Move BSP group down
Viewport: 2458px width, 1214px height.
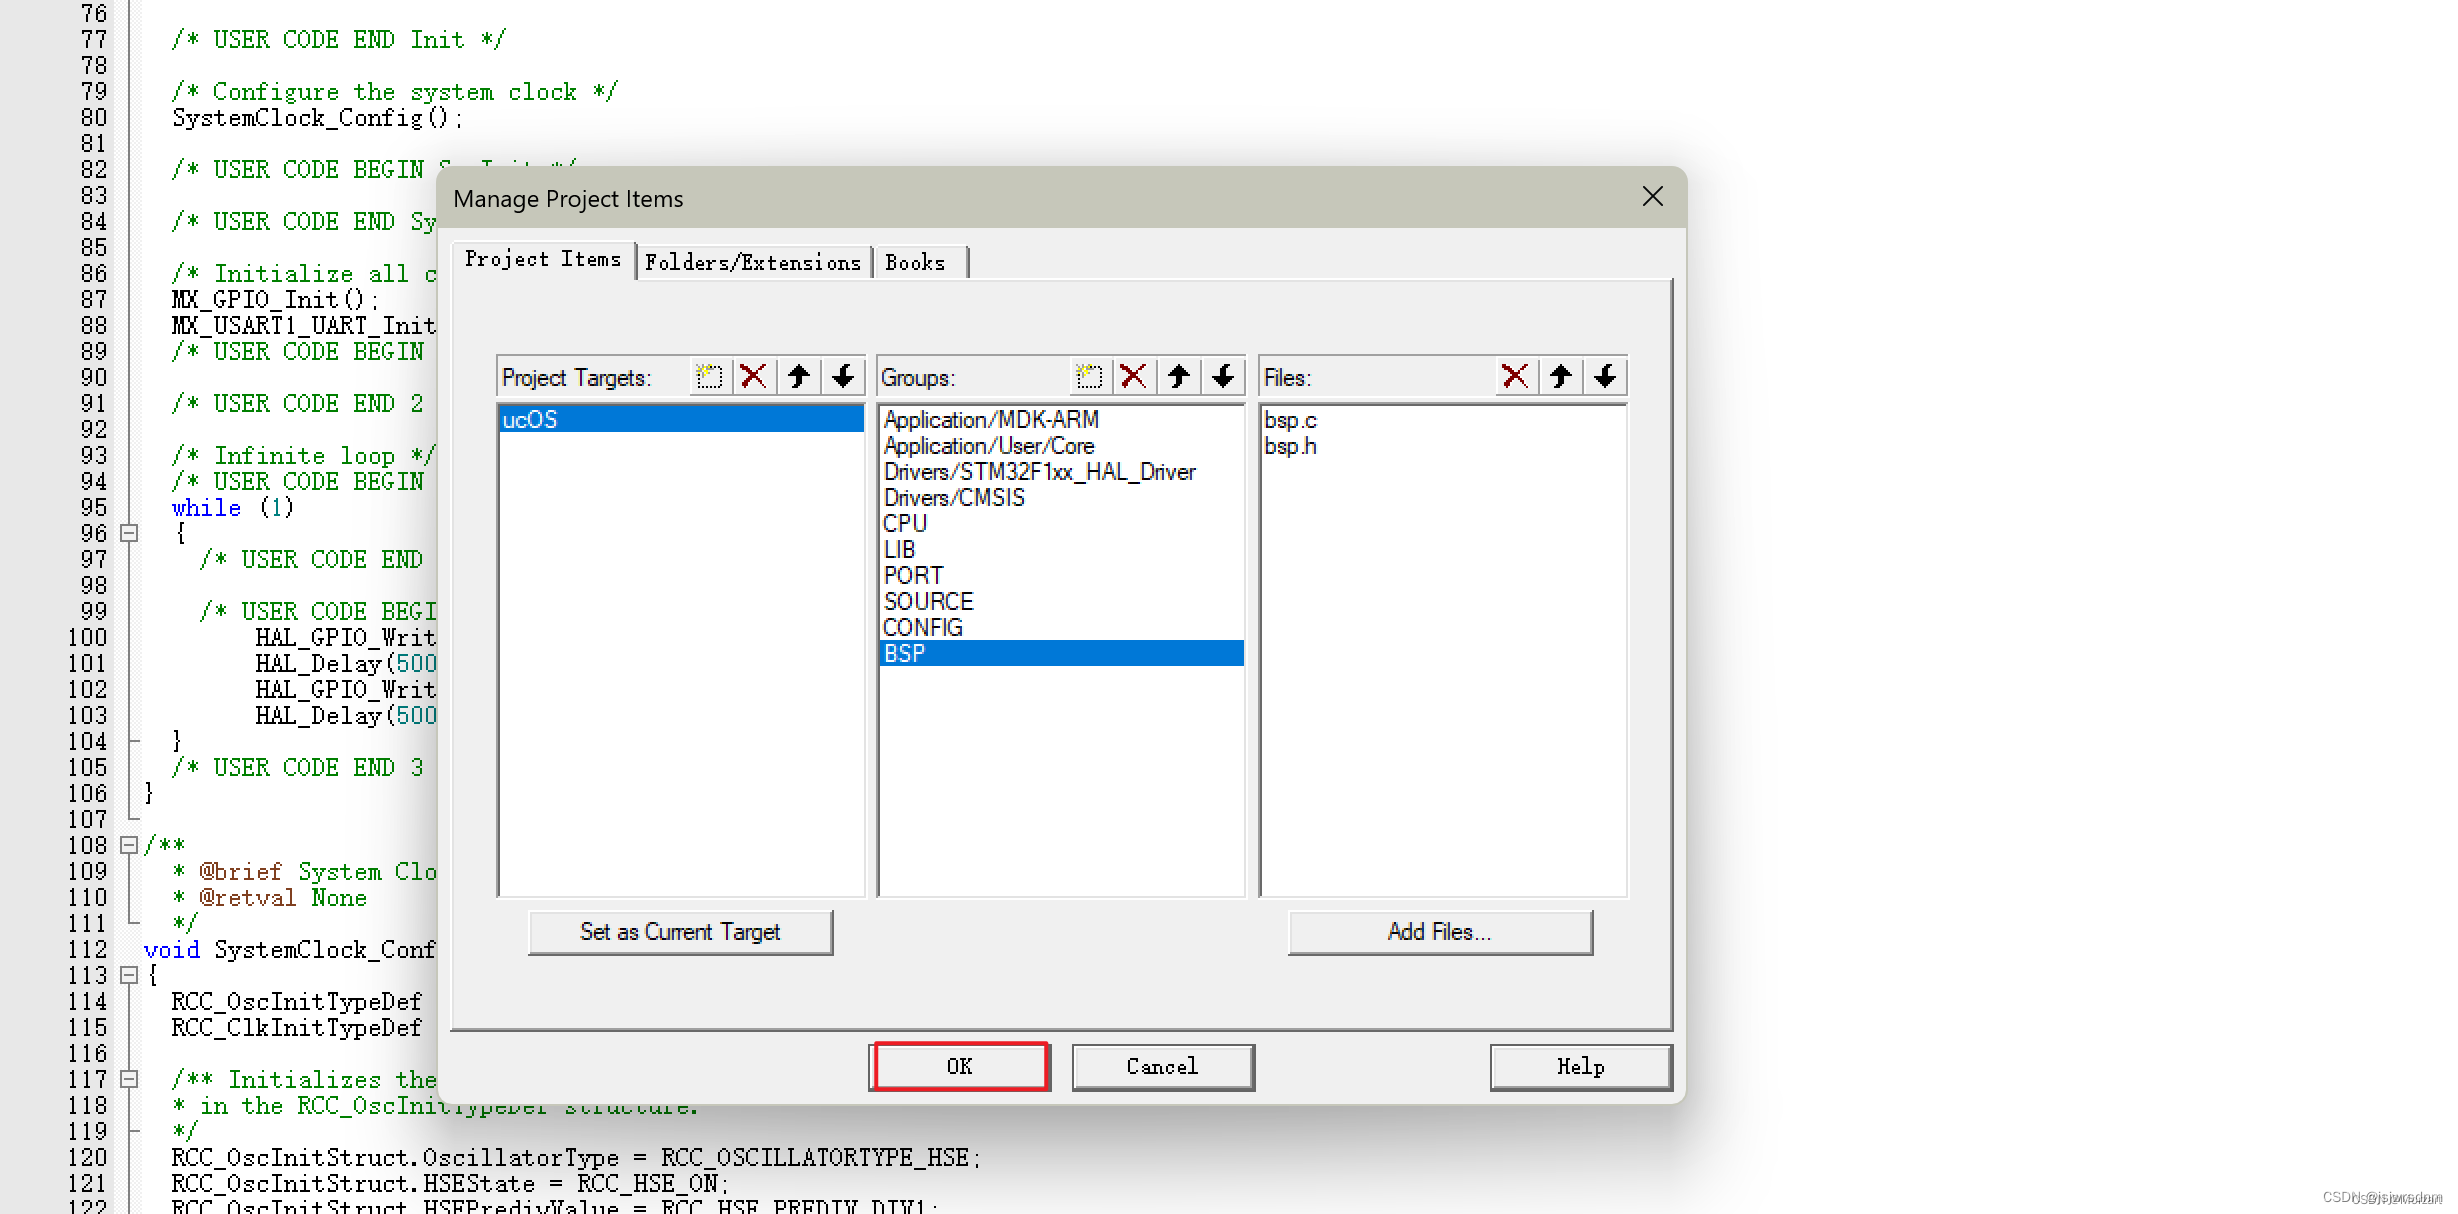pos(1223,377)
